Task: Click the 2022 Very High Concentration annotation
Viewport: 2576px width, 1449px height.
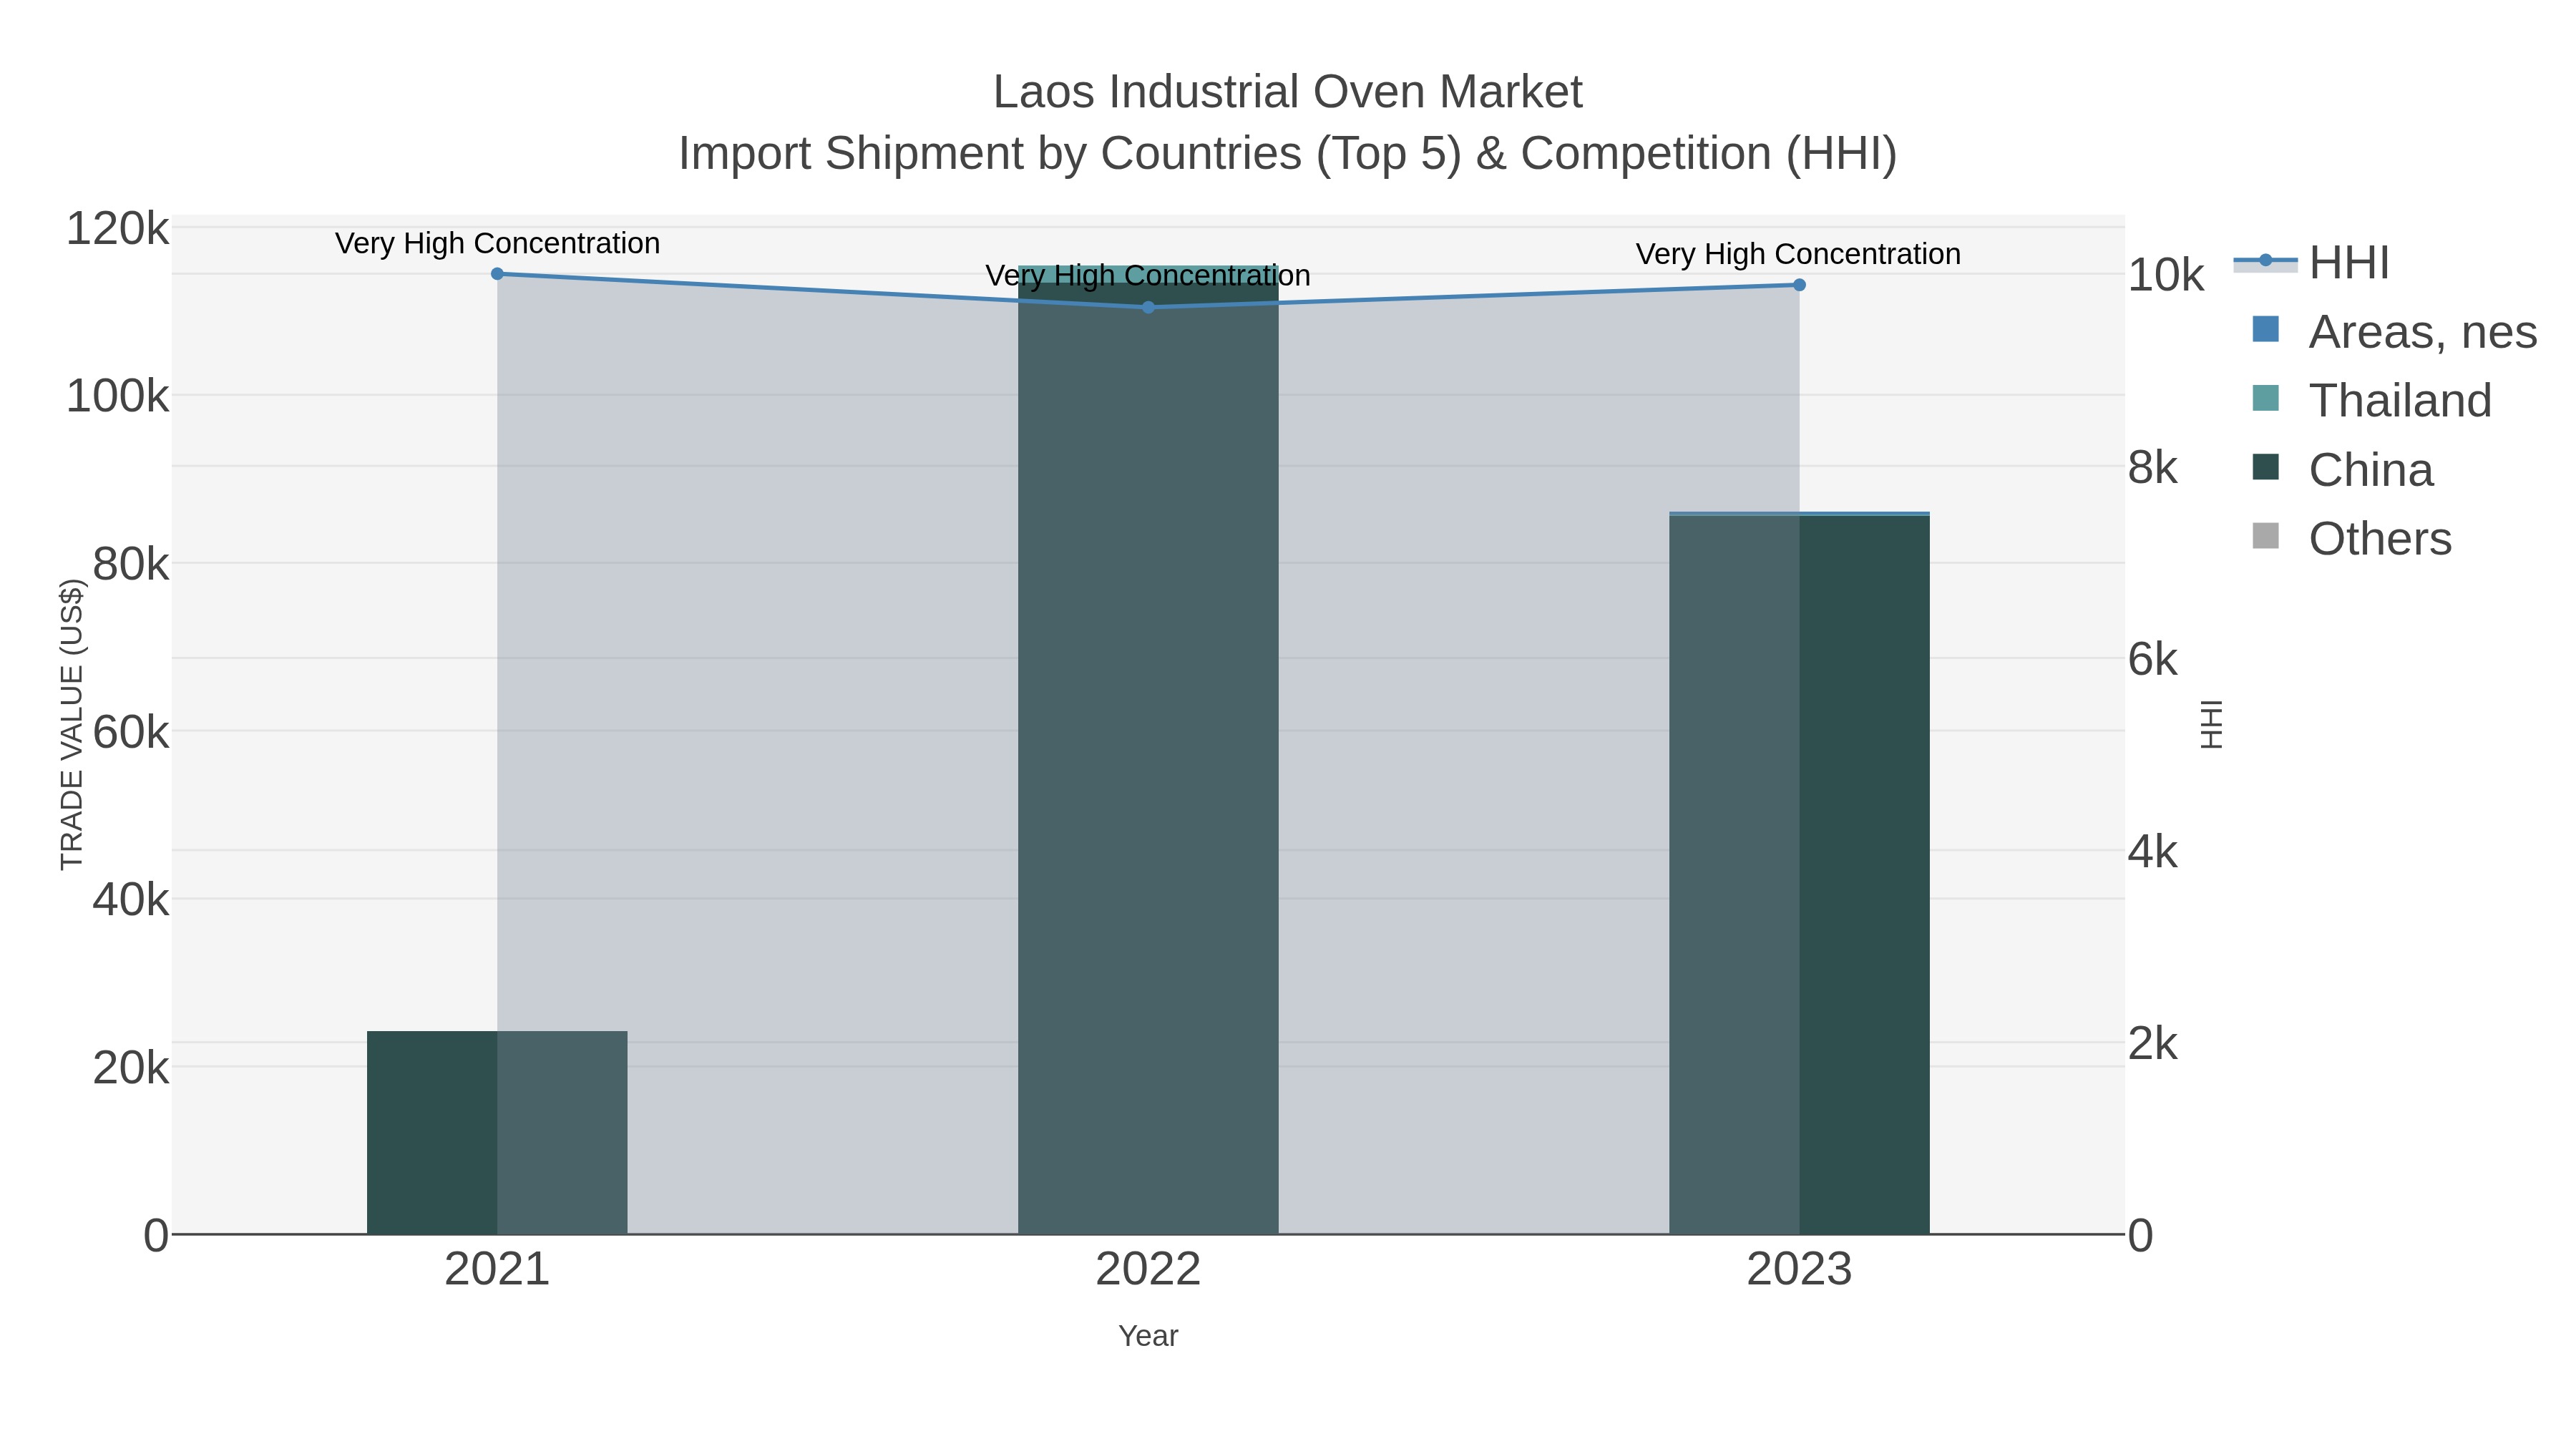Action: pyautogui.click(x=1148, y=275)
